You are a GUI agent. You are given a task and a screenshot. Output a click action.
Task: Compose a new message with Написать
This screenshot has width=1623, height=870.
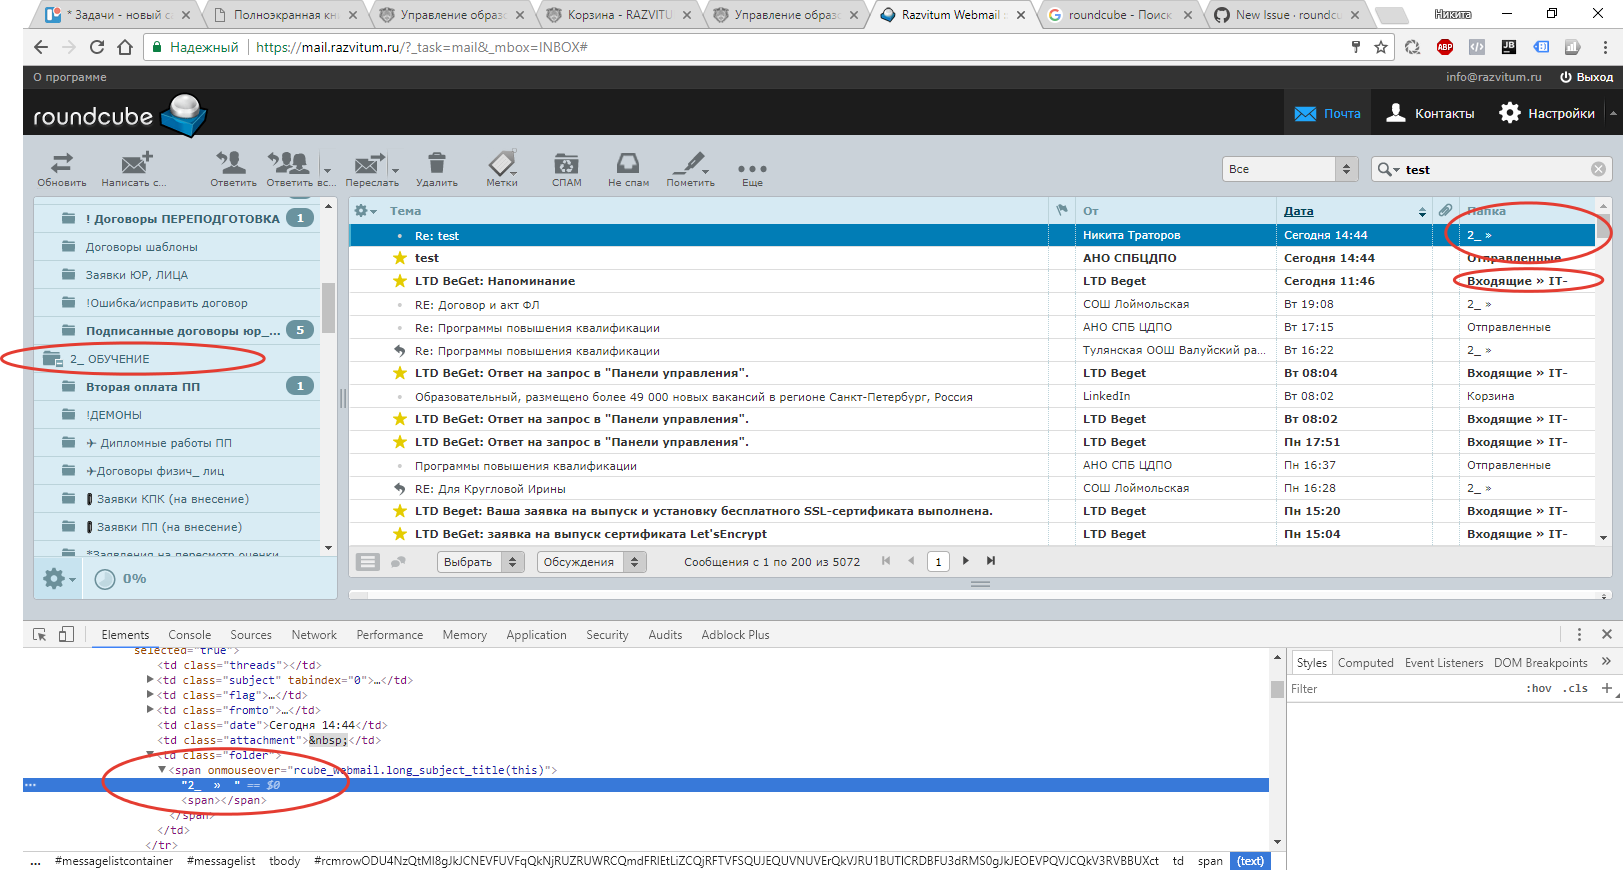134,168
